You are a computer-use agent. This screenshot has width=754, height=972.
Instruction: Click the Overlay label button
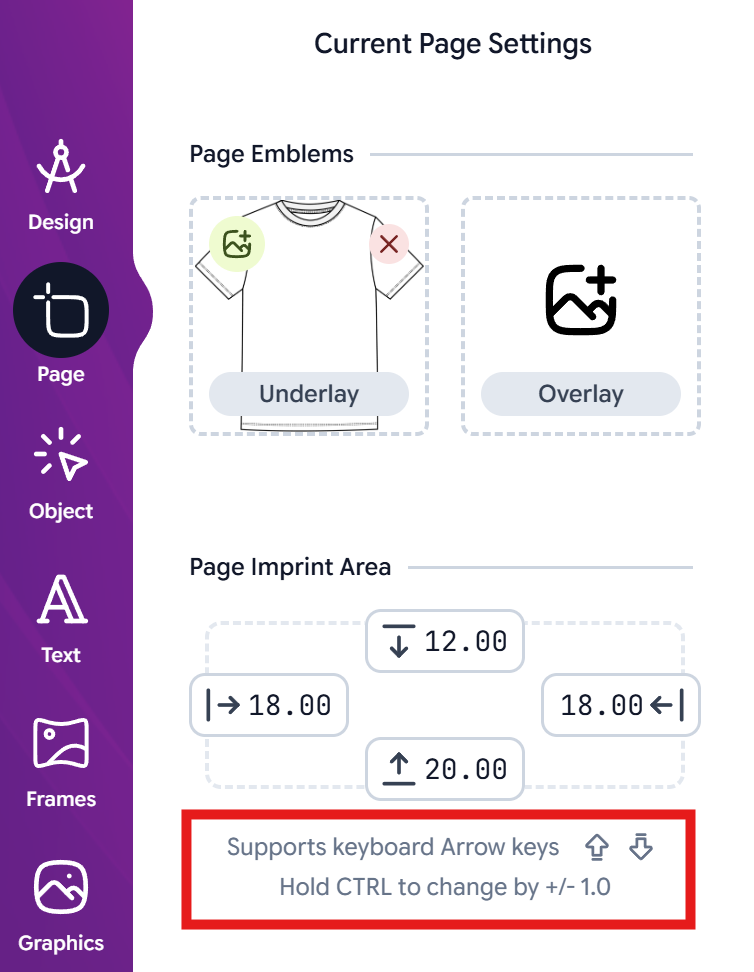(x=580, y=394)
